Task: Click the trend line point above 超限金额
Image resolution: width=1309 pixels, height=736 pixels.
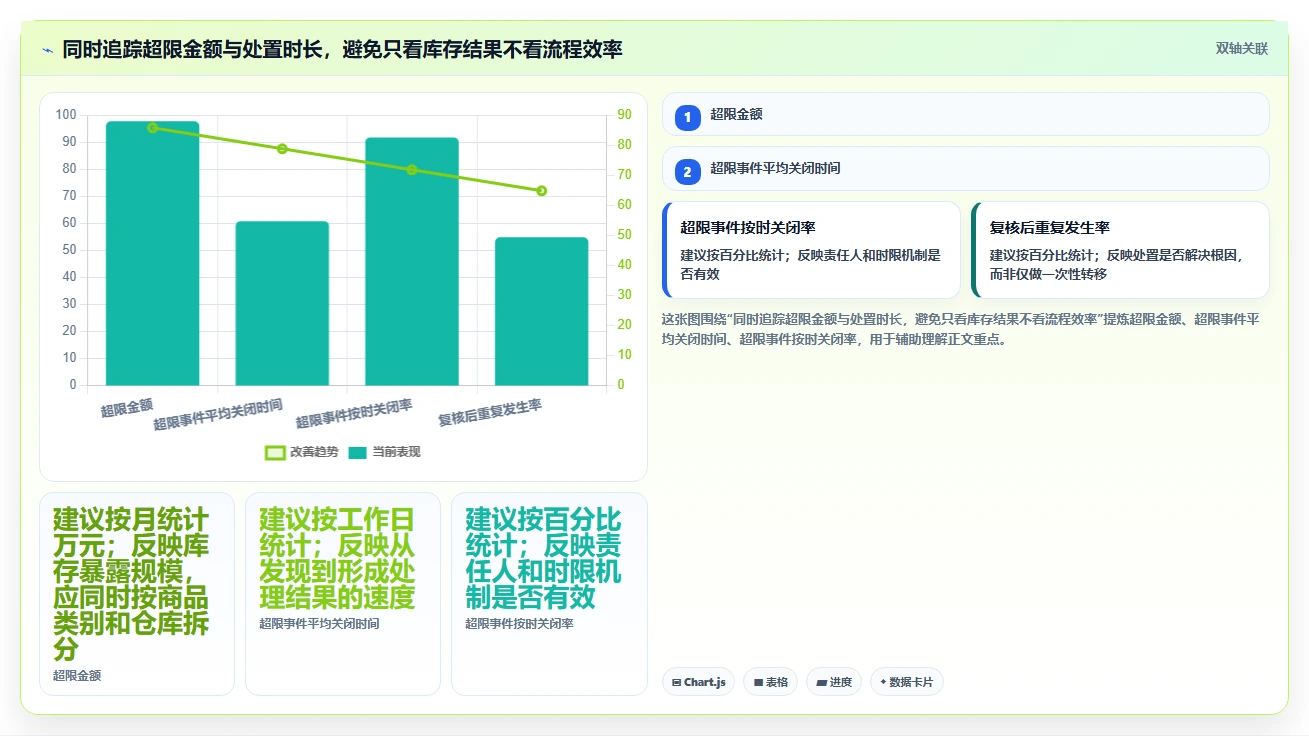Action: pos(152,128)
